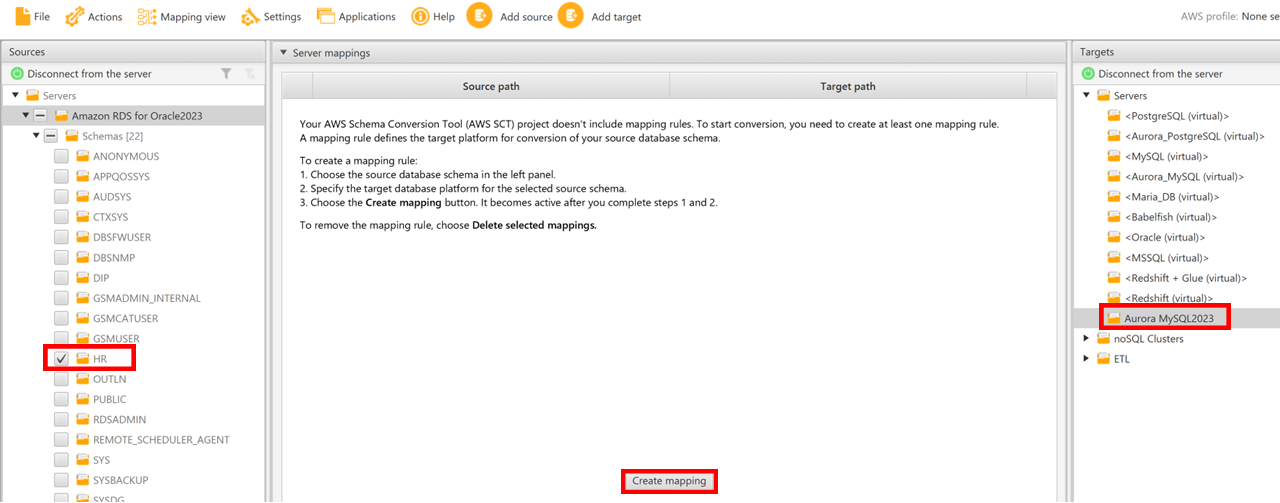This screenshot has width=1280, height=503.
Task: Check the DIP schema checkbox
Action: click(61, 278)
